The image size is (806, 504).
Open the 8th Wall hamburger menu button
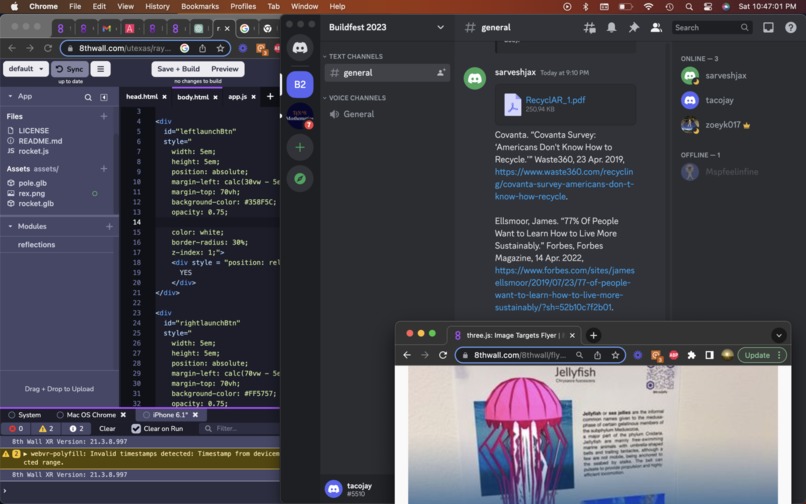(x=101, y=69)
